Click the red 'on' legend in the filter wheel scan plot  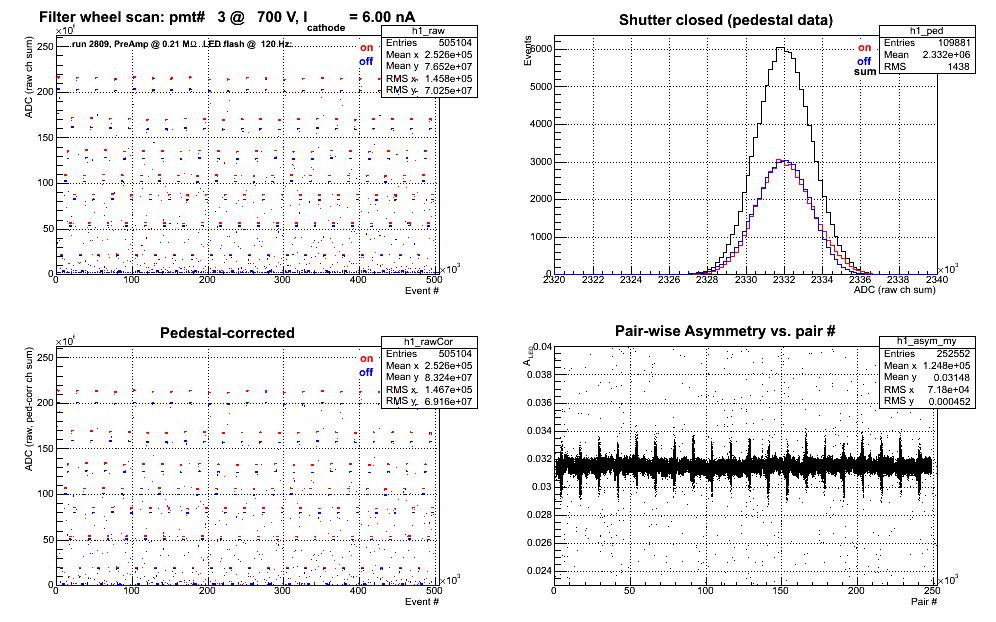(367, 48)
